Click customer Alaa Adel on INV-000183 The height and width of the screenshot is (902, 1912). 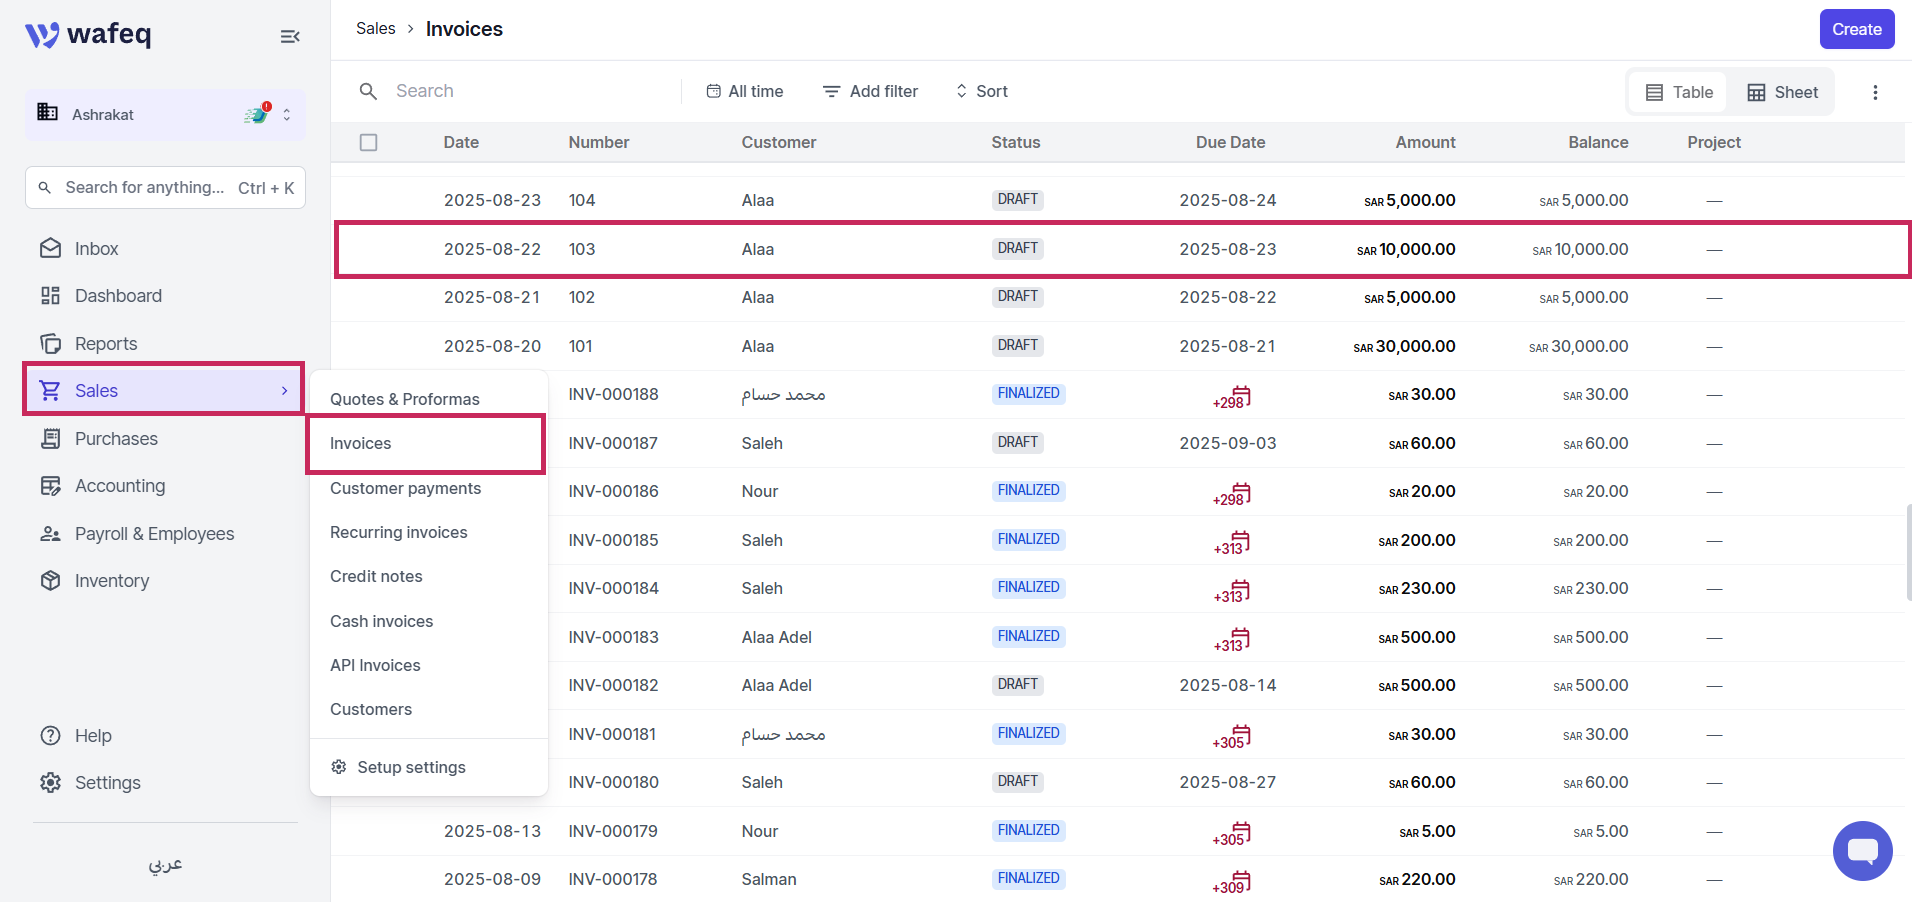776,638
